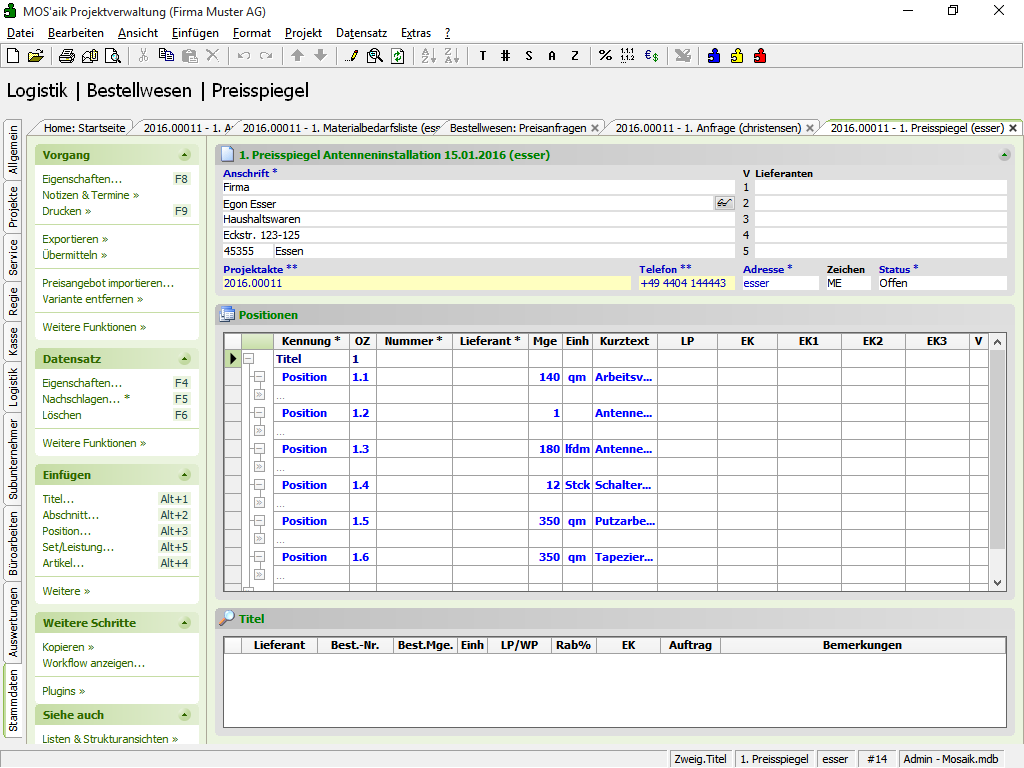Collapse the Titel row tree node
Screen dimensions: 1024x768
[249, 359]
